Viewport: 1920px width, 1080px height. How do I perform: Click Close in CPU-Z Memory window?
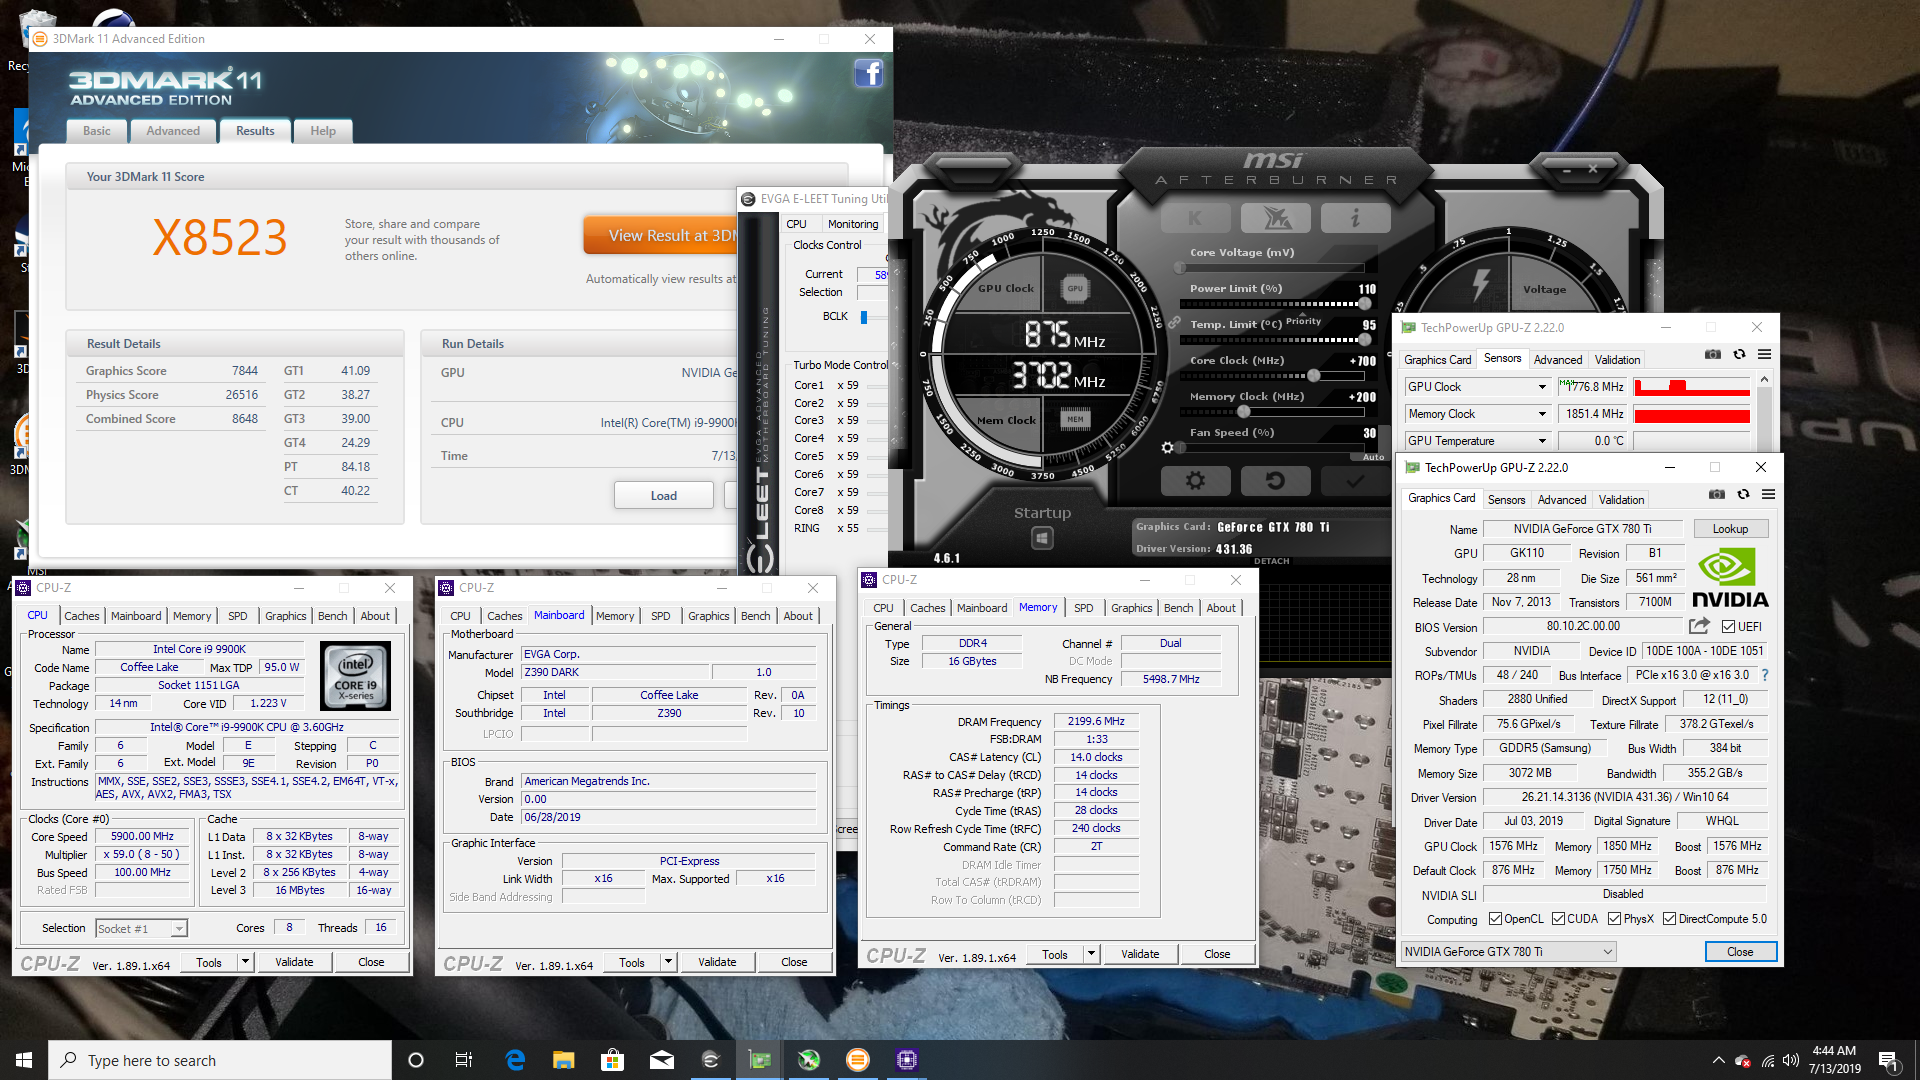tap(1217, 954)
